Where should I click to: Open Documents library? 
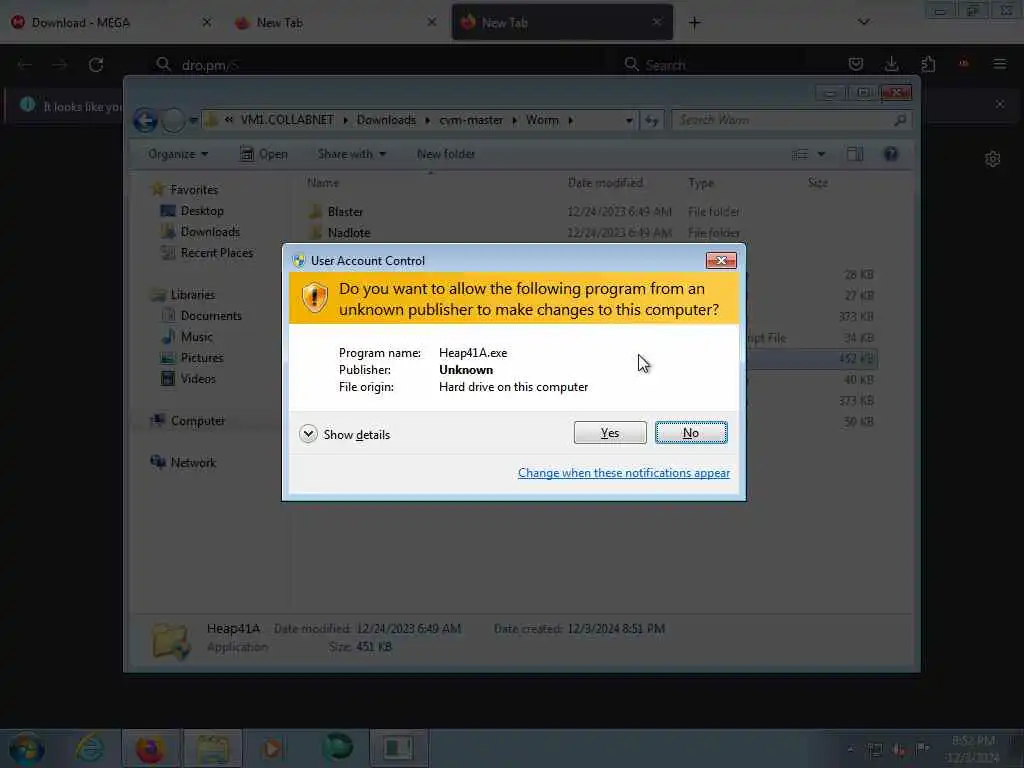click(211, 315)
